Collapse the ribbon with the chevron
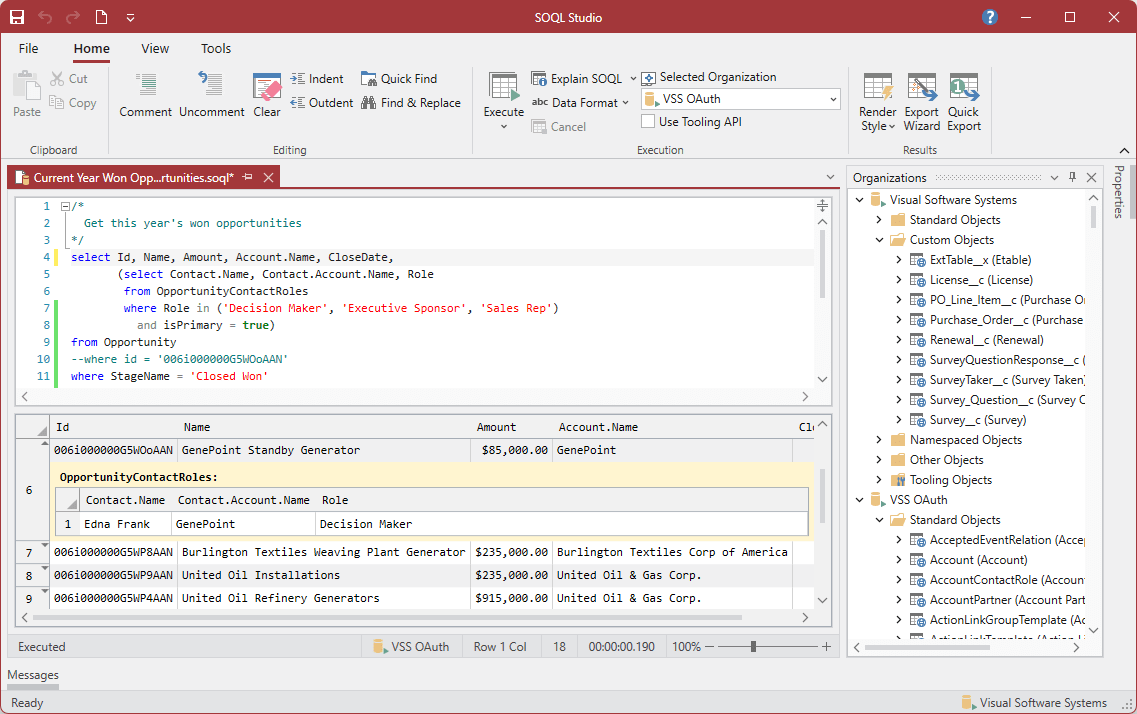Image resolution: width=1137 pixels, height=714 pixels. [1124, 151]
